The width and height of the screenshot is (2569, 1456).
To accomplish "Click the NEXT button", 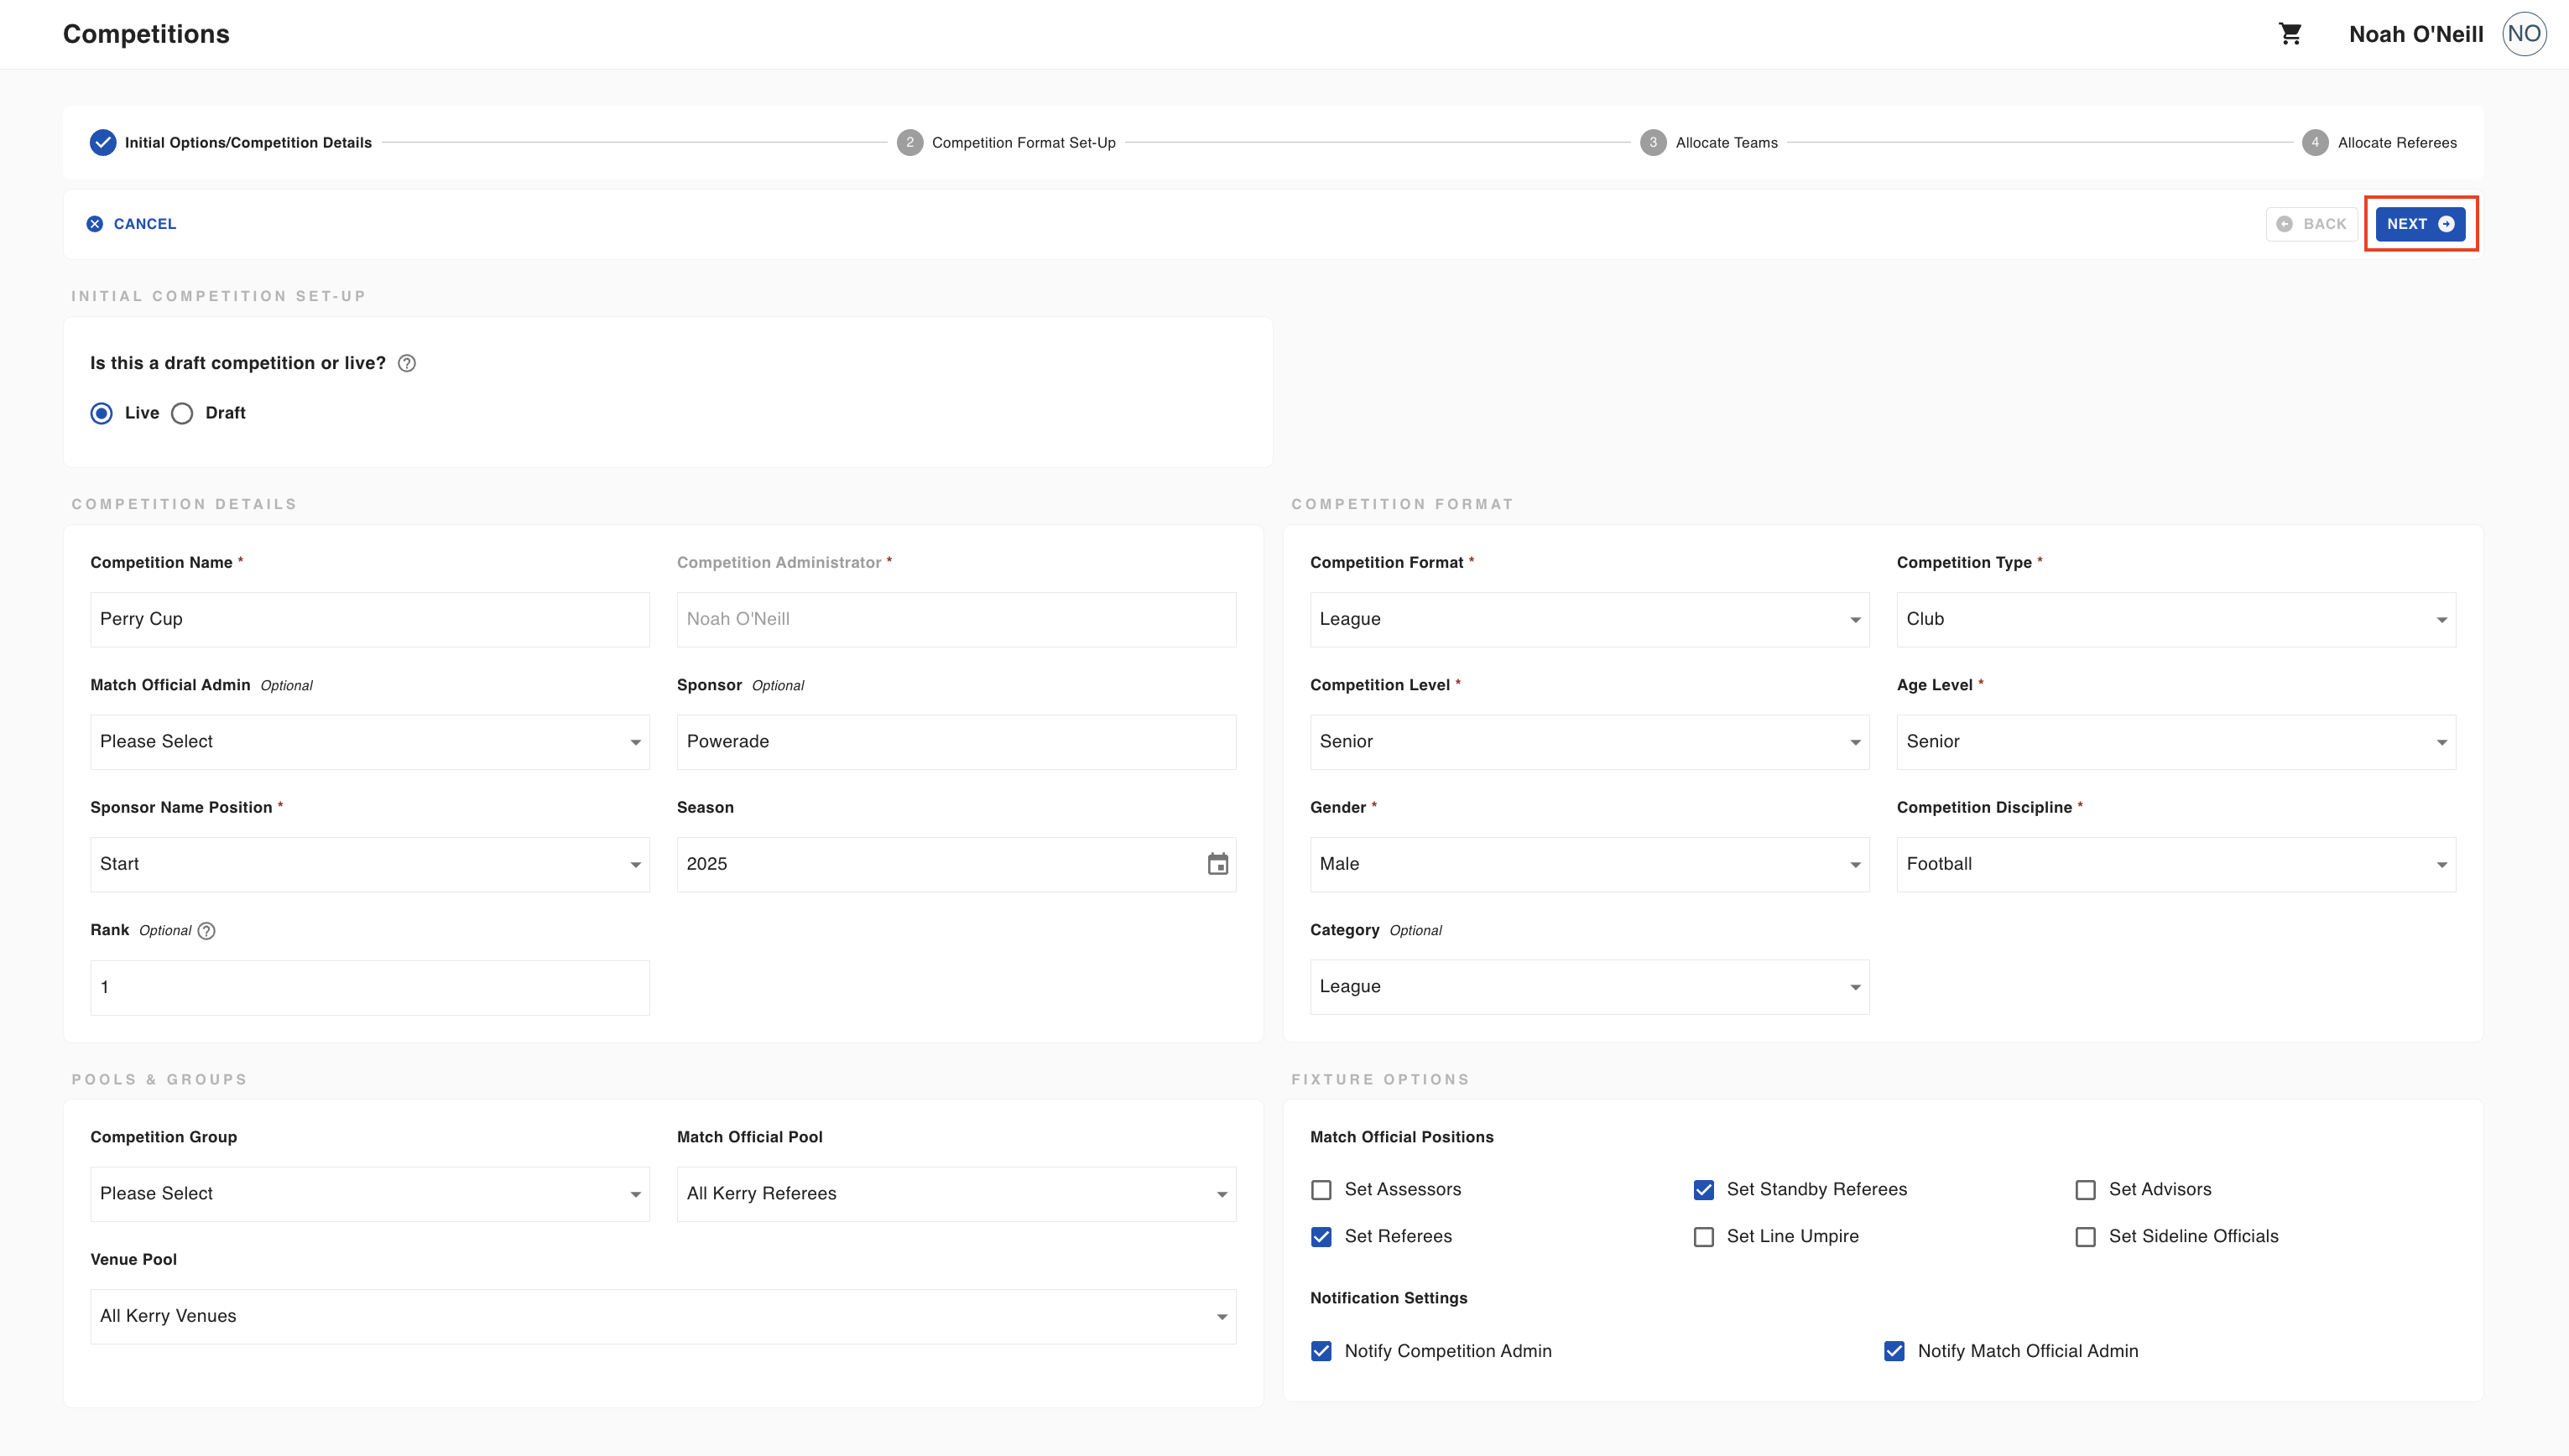I will tap(2420, 224).
